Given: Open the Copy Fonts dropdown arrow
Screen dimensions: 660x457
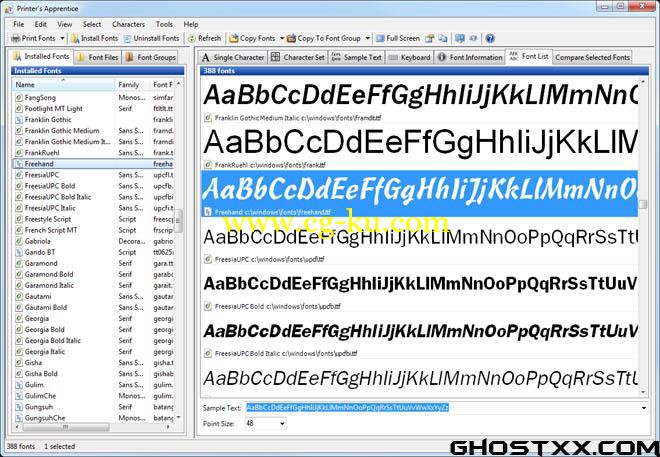Looking at the screenshot, I should tap(282, 38).
